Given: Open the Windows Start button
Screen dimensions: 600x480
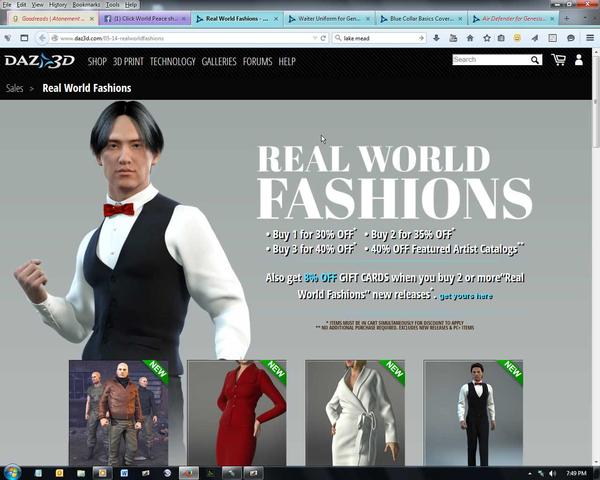Looking at the screenshot, I should click(x=13, y=473).
